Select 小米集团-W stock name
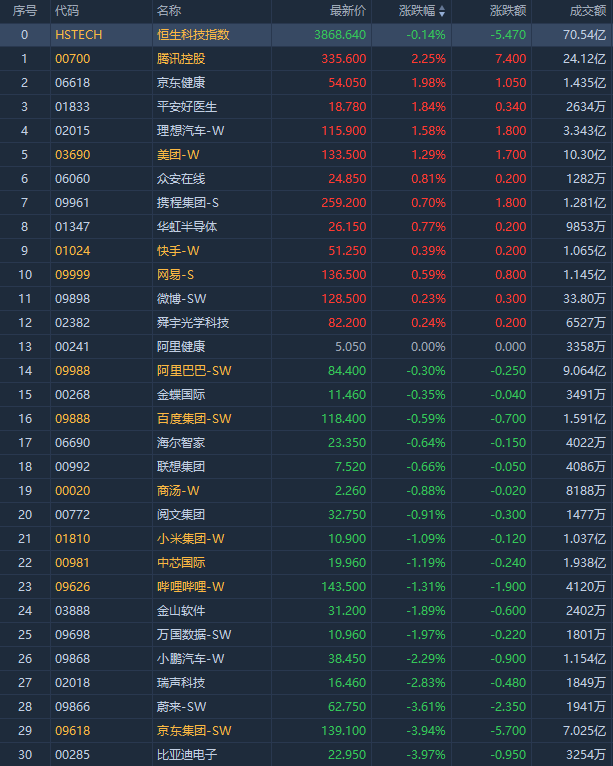 tap(191, 538)
